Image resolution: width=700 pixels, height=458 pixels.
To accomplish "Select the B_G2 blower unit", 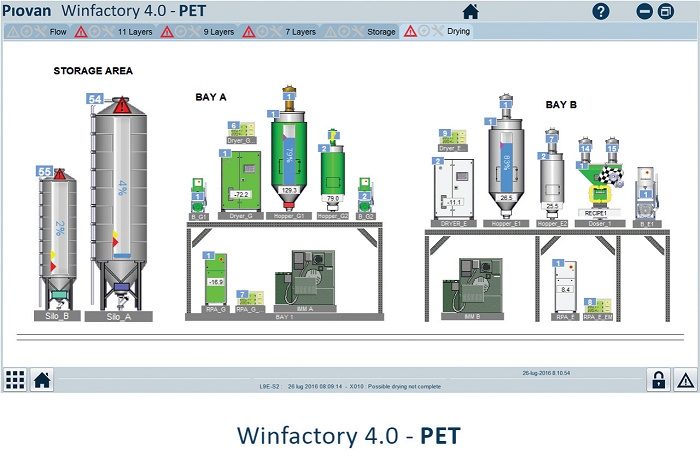I will 365,195.
